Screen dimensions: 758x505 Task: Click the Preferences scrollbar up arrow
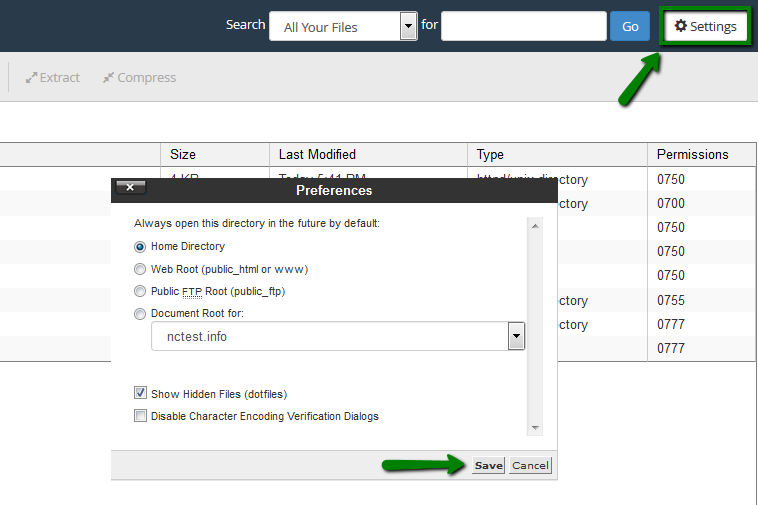535,226
